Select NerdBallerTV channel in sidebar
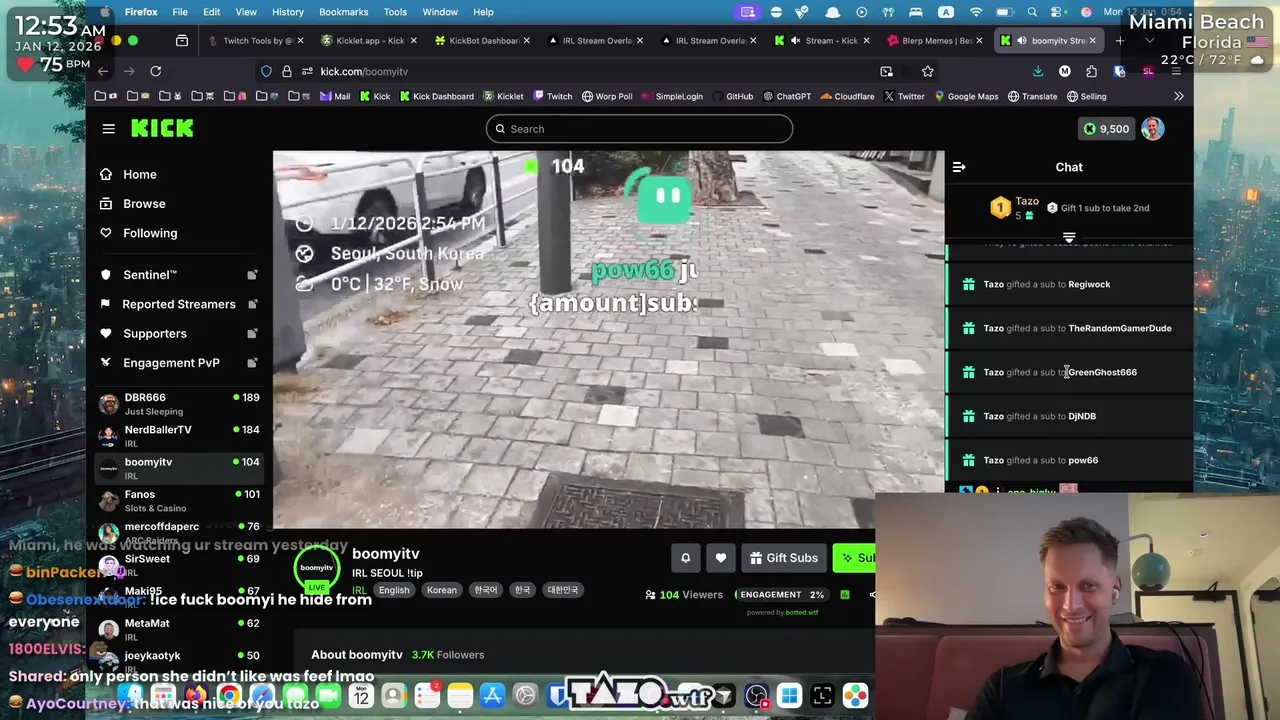Image resolution: width=1280 pixels, height=720 pixels. tap(179, 435)
